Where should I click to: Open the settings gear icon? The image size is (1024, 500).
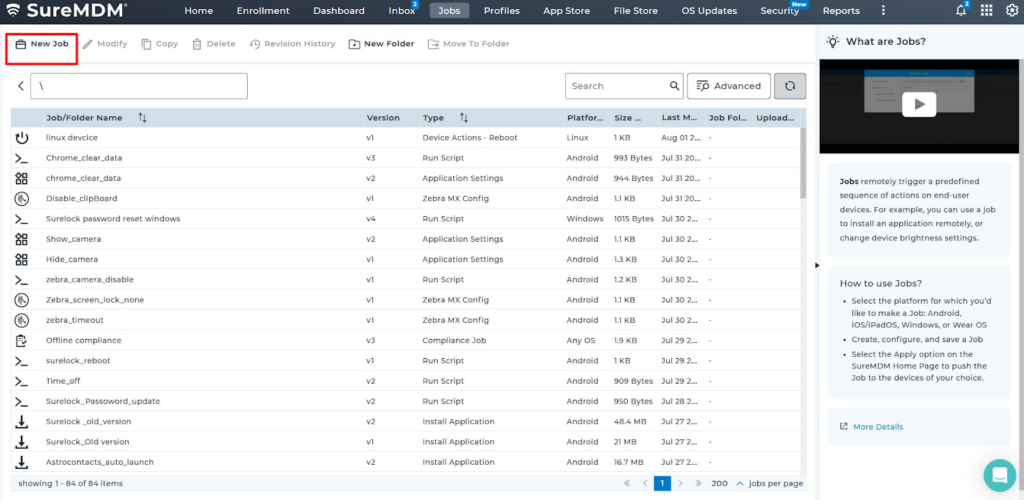[x=1011, y=11]
